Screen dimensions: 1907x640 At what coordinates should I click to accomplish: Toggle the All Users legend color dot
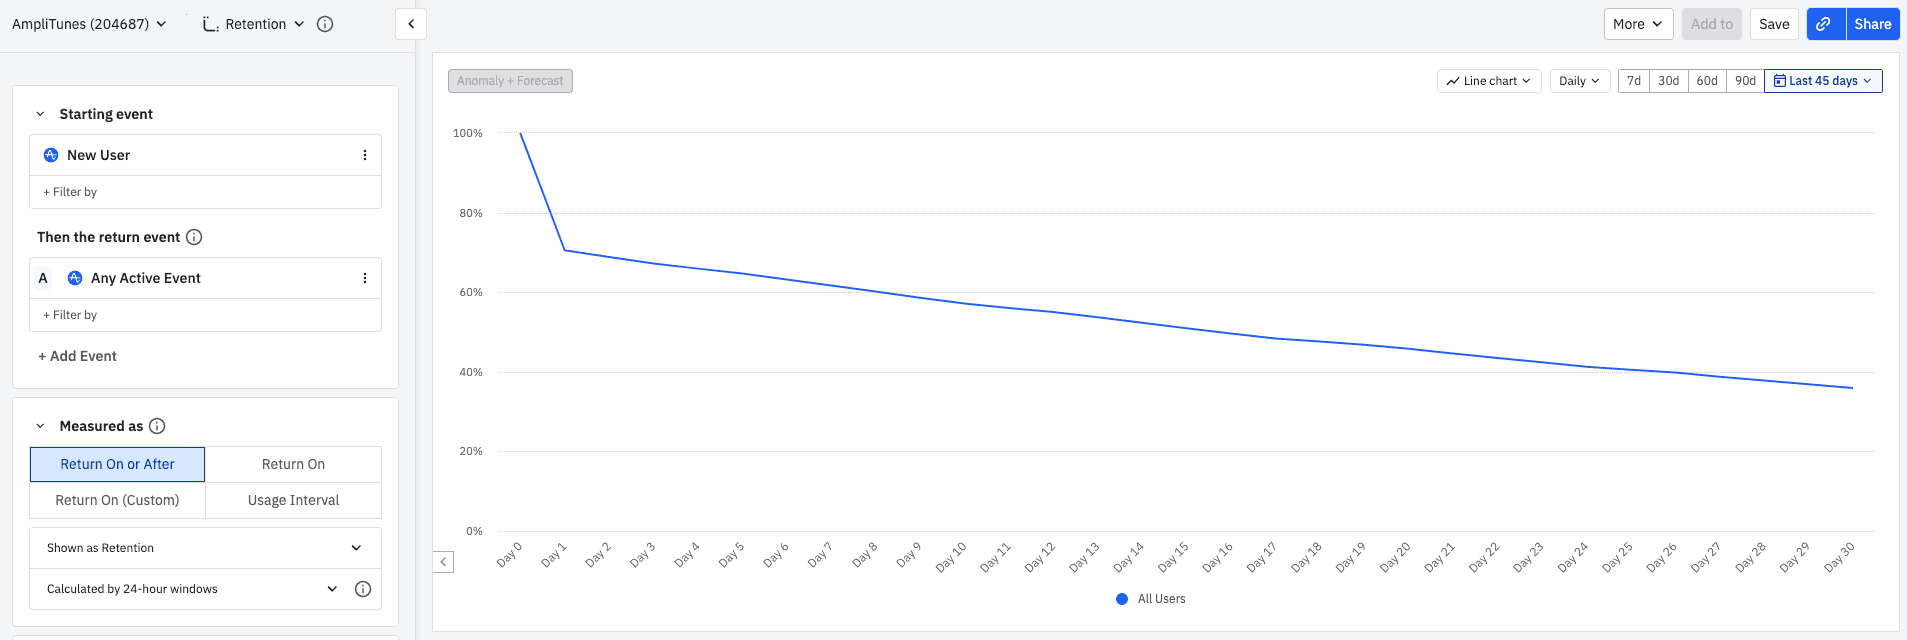(x=1122, y=599)
